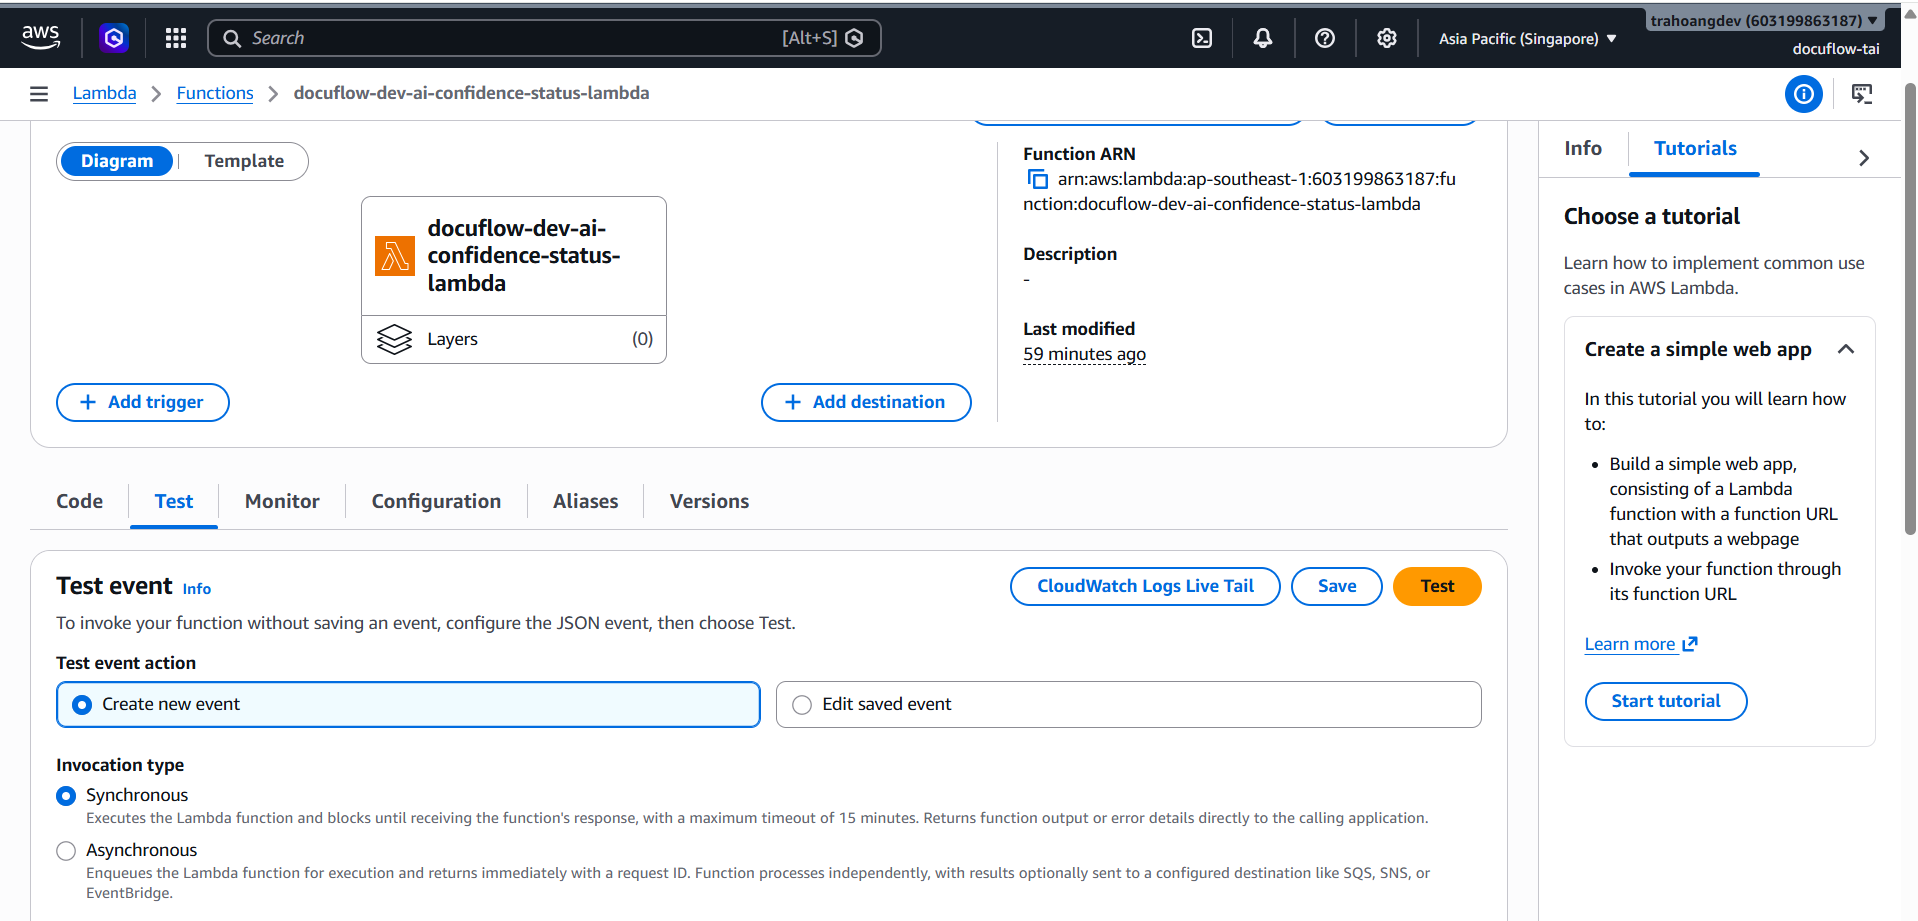Click the Add trigger button
Screen dimensions: 1918x921
[x=143, y=402]
